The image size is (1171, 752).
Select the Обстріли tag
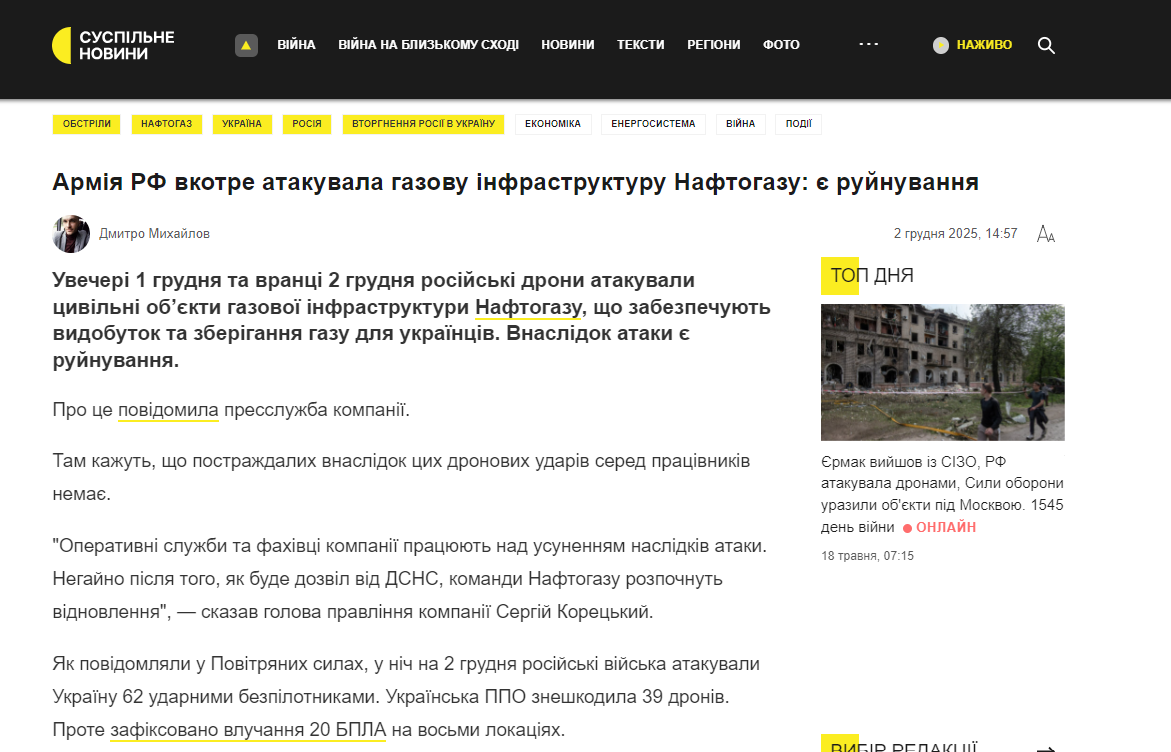click(x=87, y=124)
